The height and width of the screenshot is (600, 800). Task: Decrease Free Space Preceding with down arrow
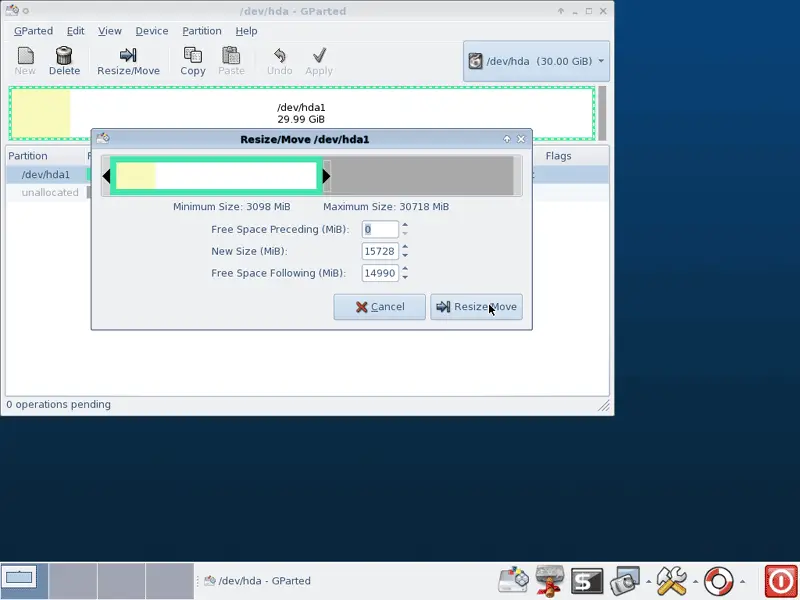[x=405, y=234]
